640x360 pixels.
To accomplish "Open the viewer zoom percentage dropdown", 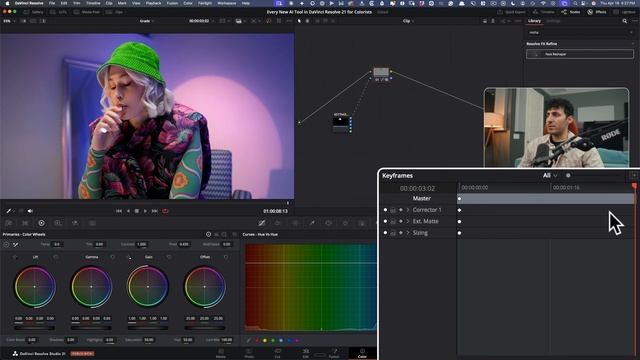I will click(8, 21).
